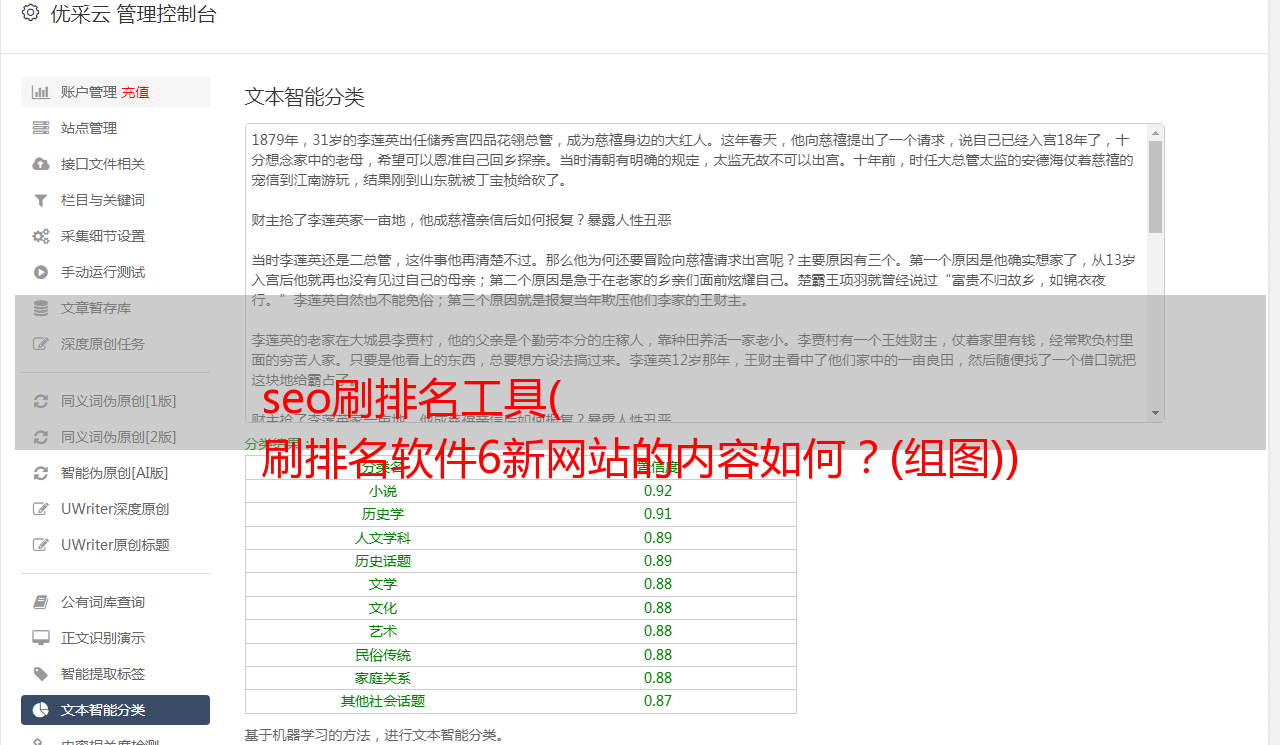Click the play circle icon for 手动运行测试
Image resolution: width=1280 pixels, height=745 pixels.
point(41,272)
